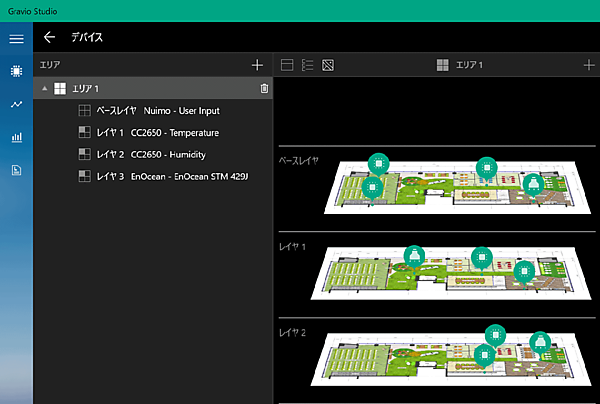Open the bar chart icon in sidebar
This screenshot has height=404, width=600.
point(16,137)
